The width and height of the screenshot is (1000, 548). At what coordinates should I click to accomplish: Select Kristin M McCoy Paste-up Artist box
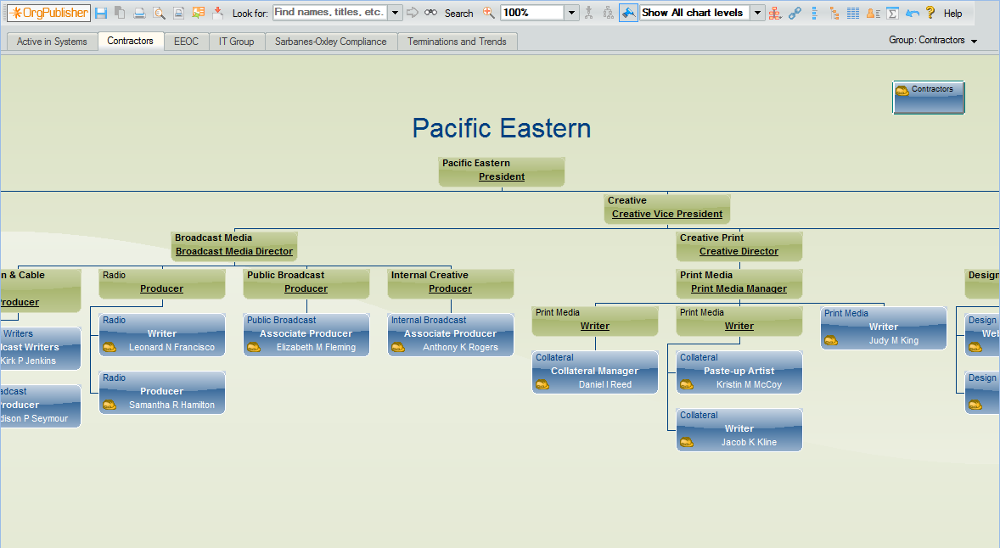click(x=739, y=372)
